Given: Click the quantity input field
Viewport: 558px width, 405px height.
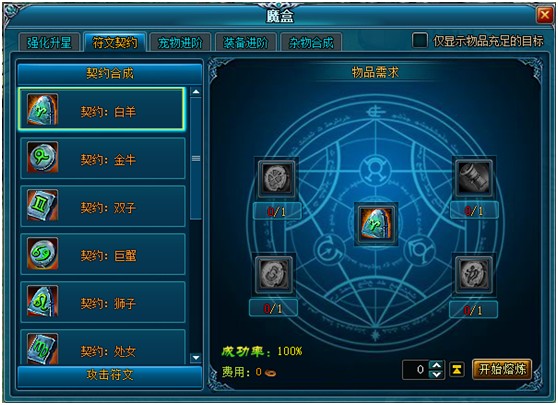Looking at the screenshot, I should click(416, 369).
